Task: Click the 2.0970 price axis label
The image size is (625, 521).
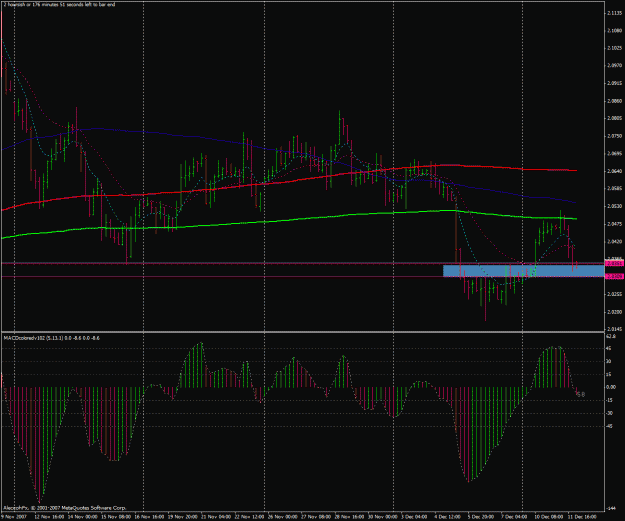Action: 614,65
